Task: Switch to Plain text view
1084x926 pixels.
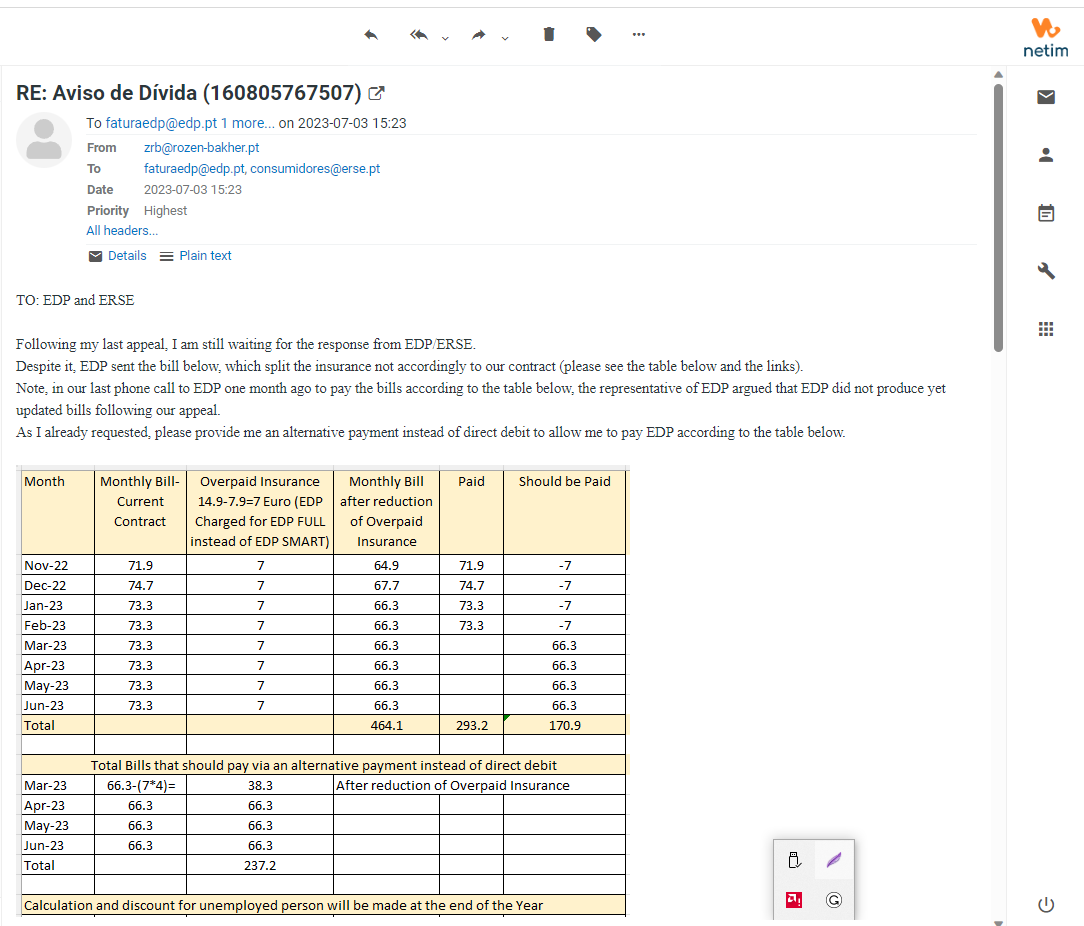Action: (196, 256)
